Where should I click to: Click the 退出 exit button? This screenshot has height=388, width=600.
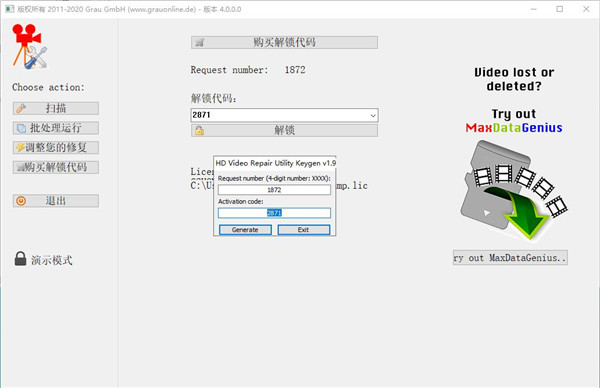55,201
